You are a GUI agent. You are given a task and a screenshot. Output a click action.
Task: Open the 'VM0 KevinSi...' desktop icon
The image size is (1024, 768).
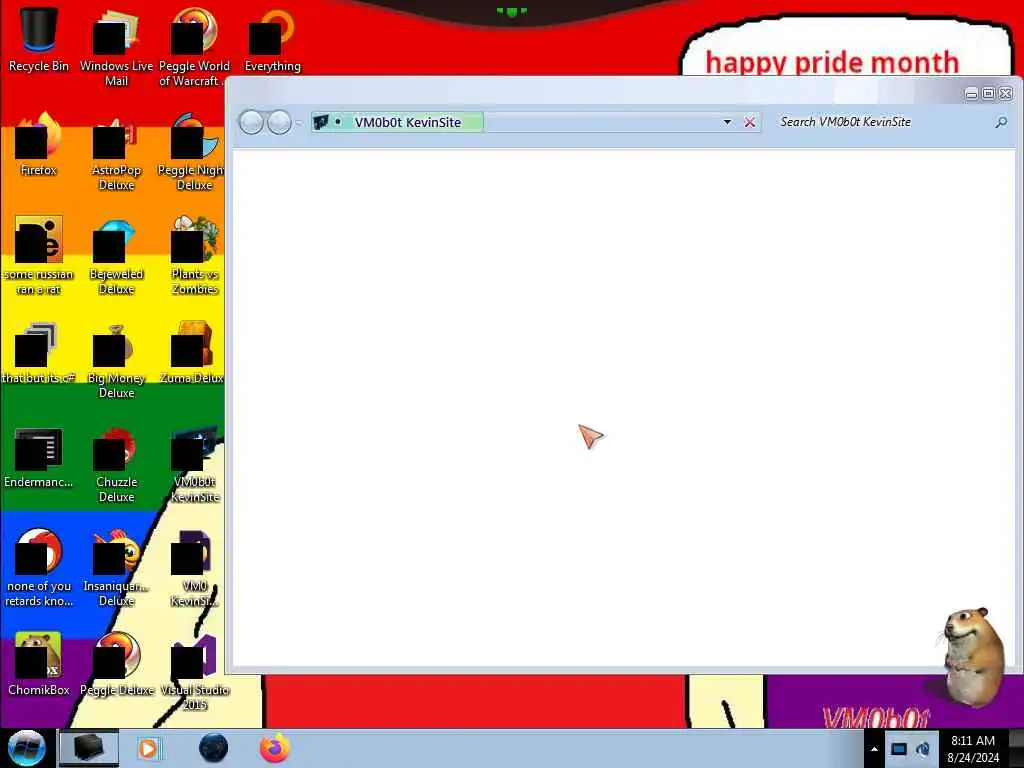pyautogui.click(x=194, y=567)
